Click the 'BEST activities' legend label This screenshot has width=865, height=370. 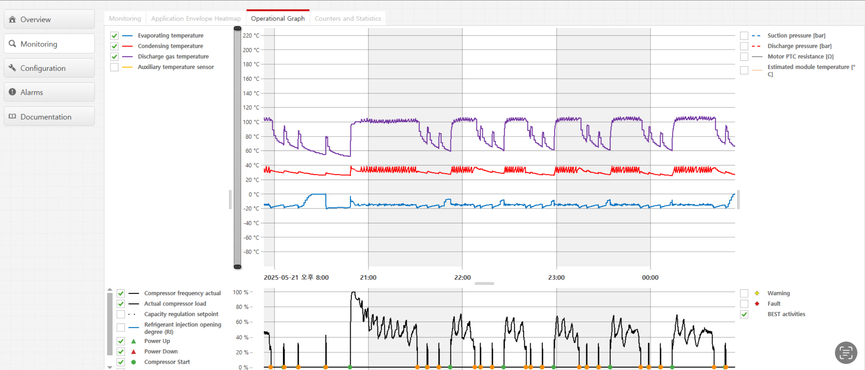(x=786, y=314)
